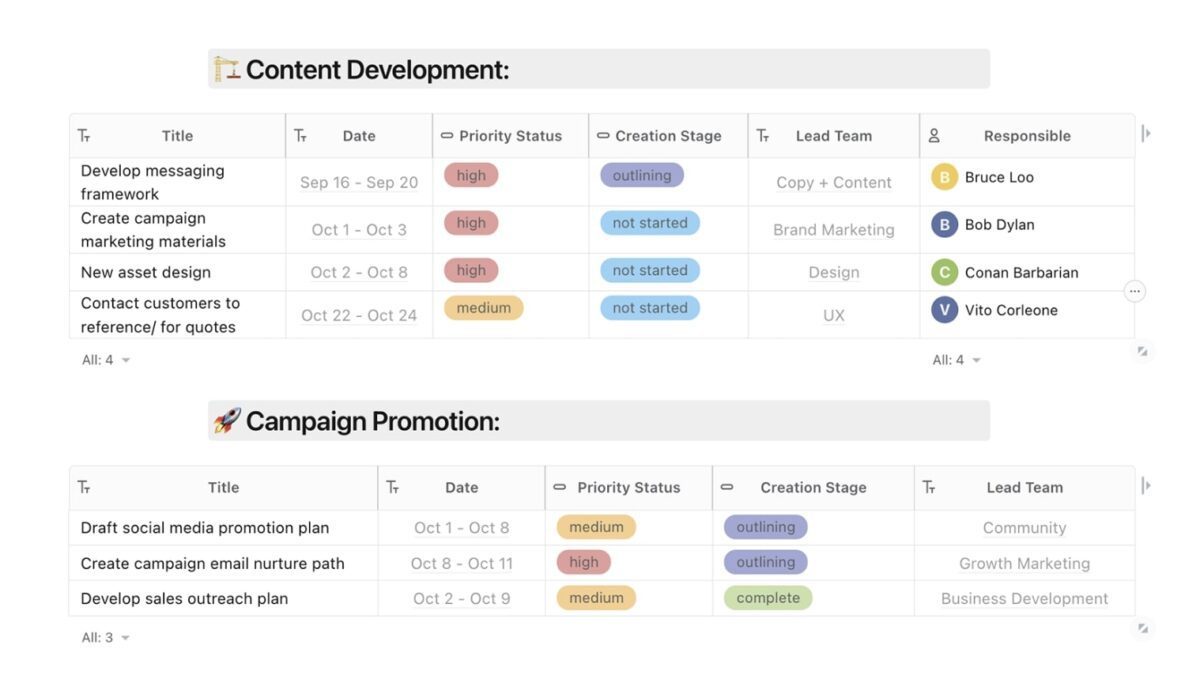Open the "All: 3" count dropdown

(105, 637)
